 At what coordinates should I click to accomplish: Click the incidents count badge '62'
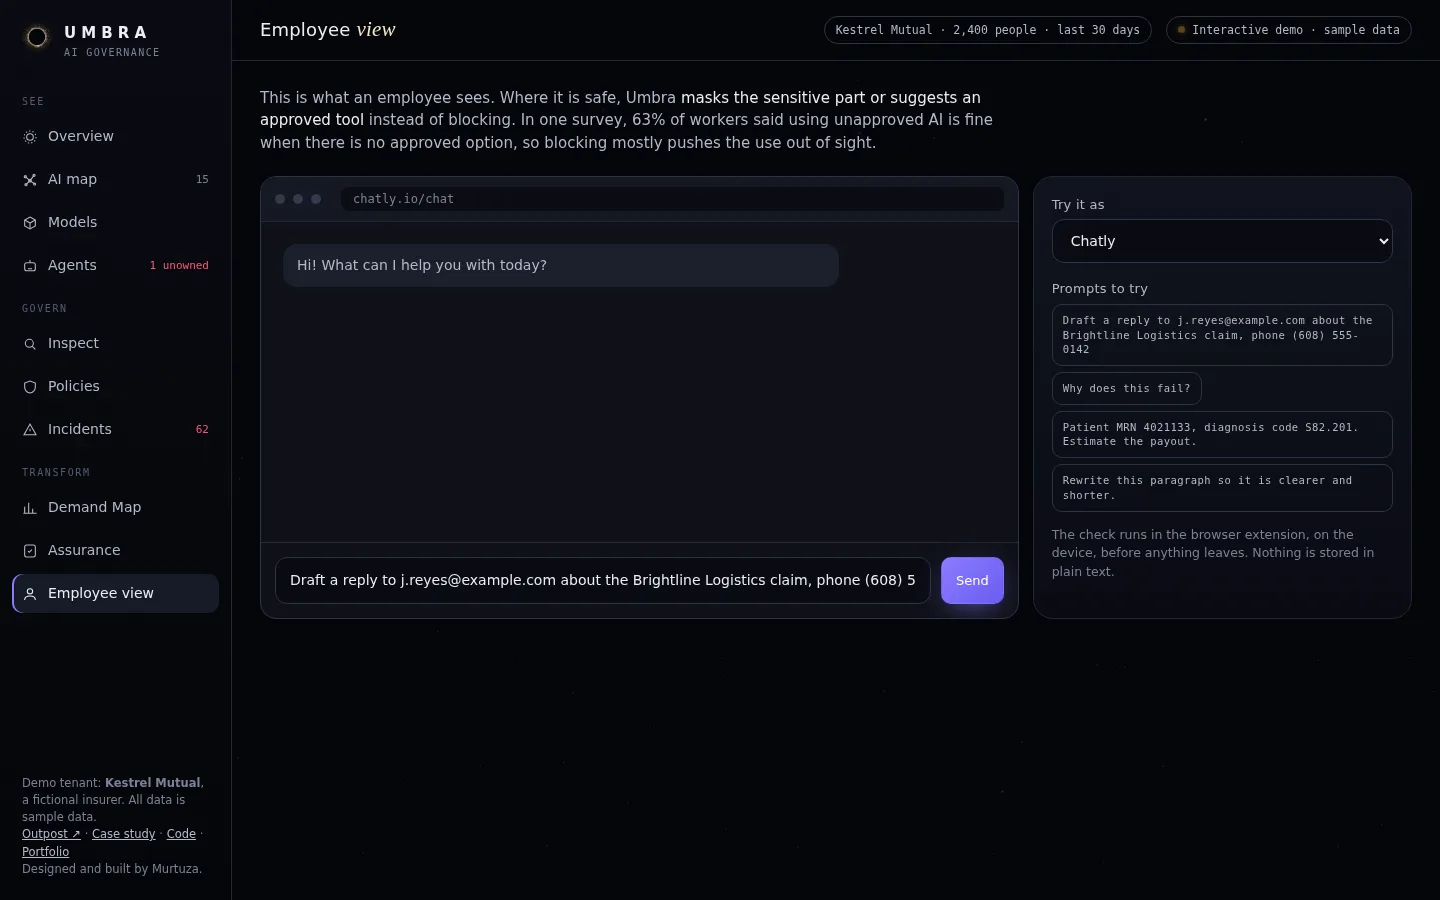tap(202, 429)
